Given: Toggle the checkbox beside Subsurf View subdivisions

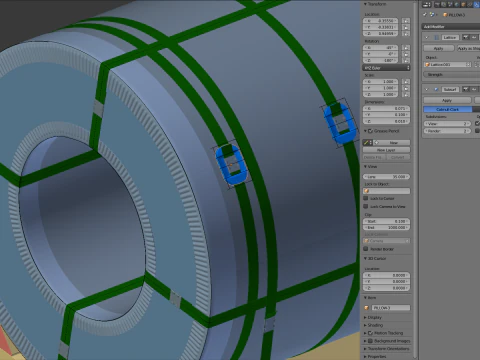Looking at the screenshot, I should [x=477, y=124].
